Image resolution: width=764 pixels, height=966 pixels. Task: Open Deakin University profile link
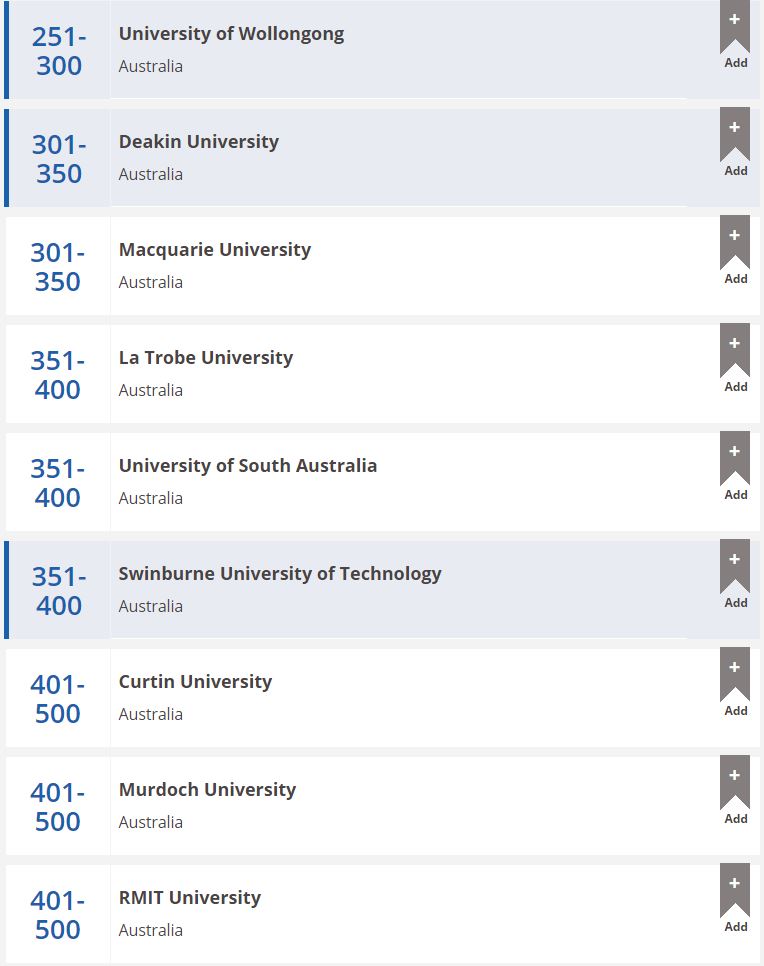[x=199, y=141]
